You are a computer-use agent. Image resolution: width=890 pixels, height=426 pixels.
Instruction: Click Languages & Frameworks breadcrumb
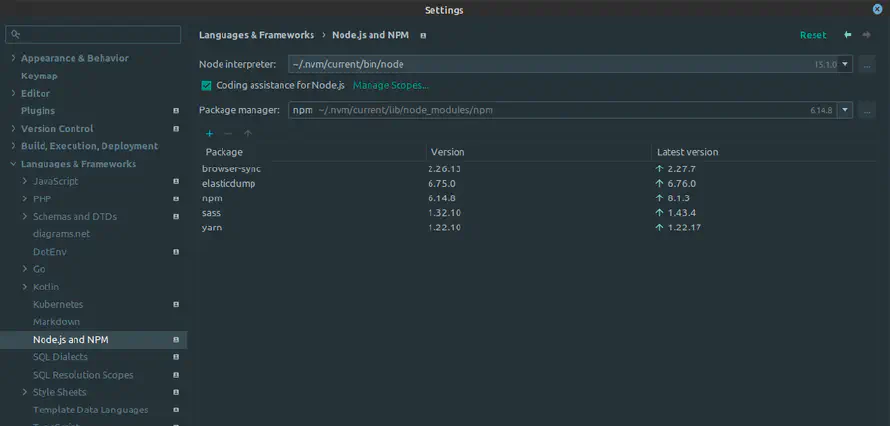[256, 35]
